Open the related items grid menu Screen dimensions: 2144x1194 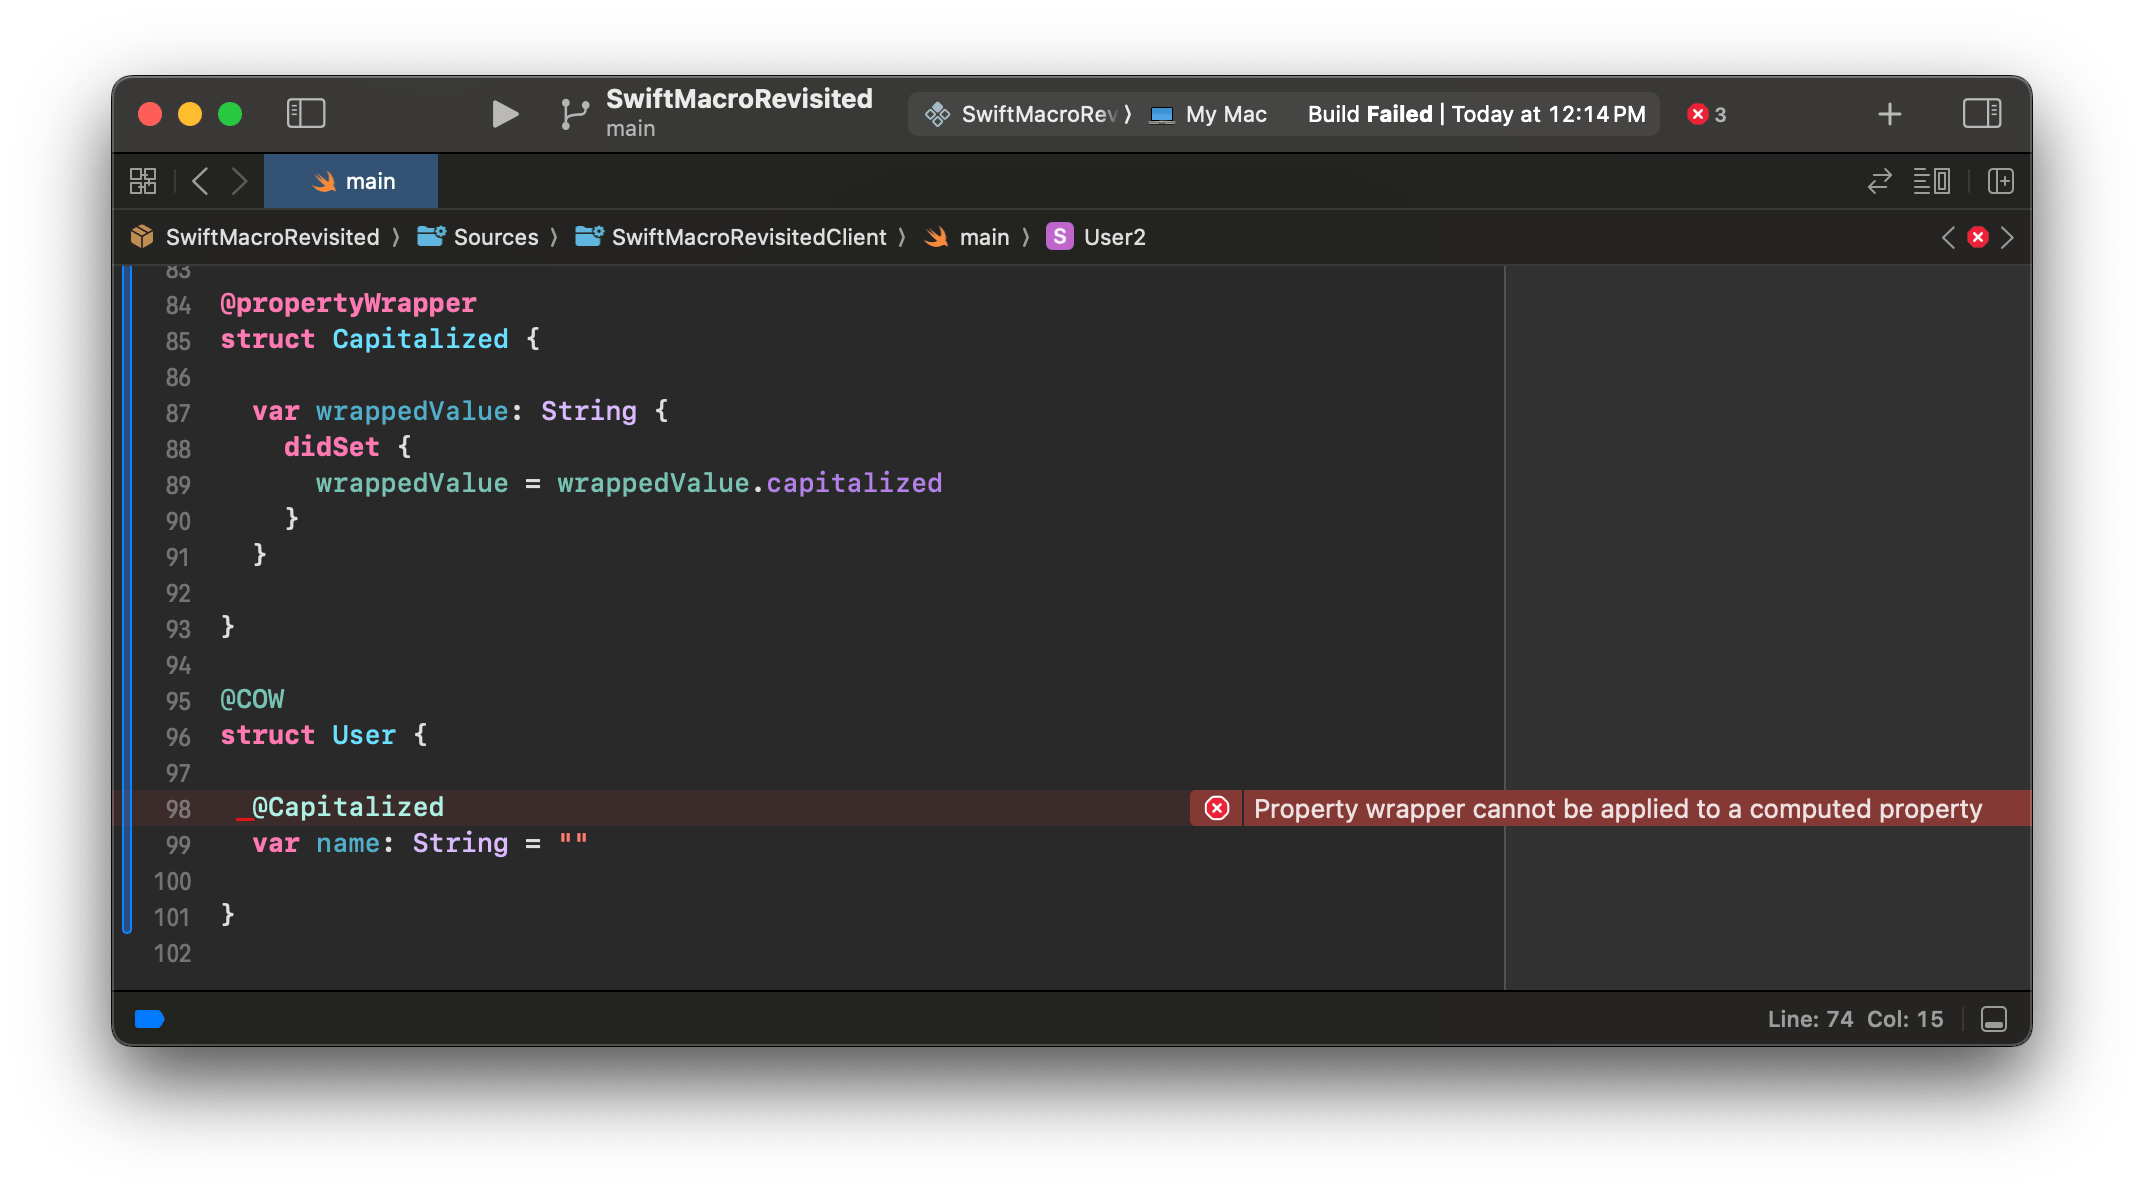tap(143, 181)
